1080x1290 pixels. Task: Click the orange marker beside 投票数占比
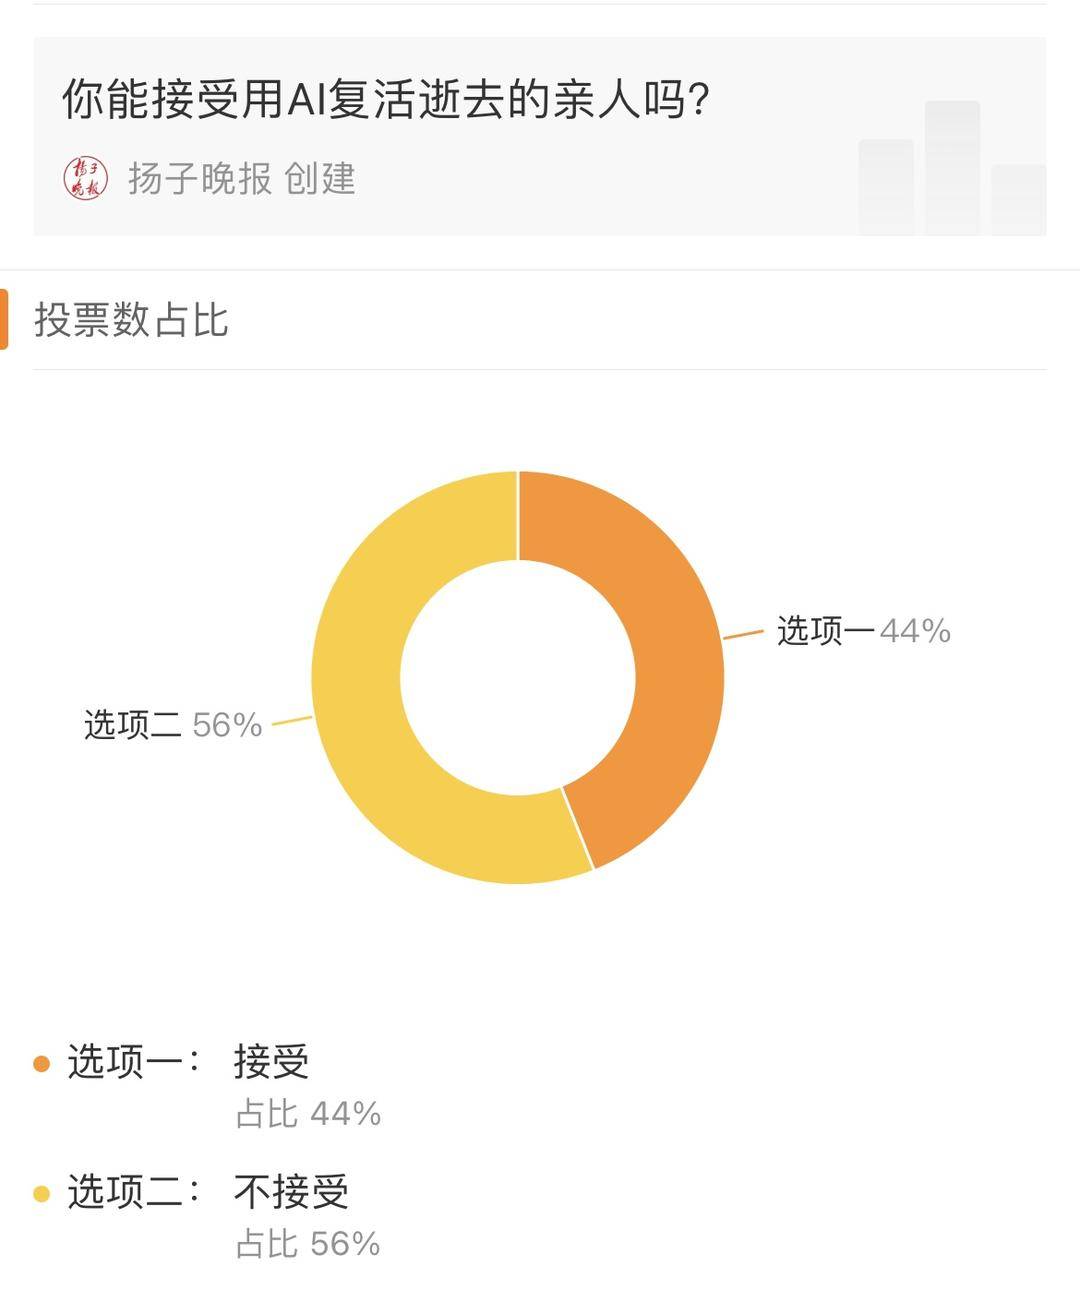(4, 320)
